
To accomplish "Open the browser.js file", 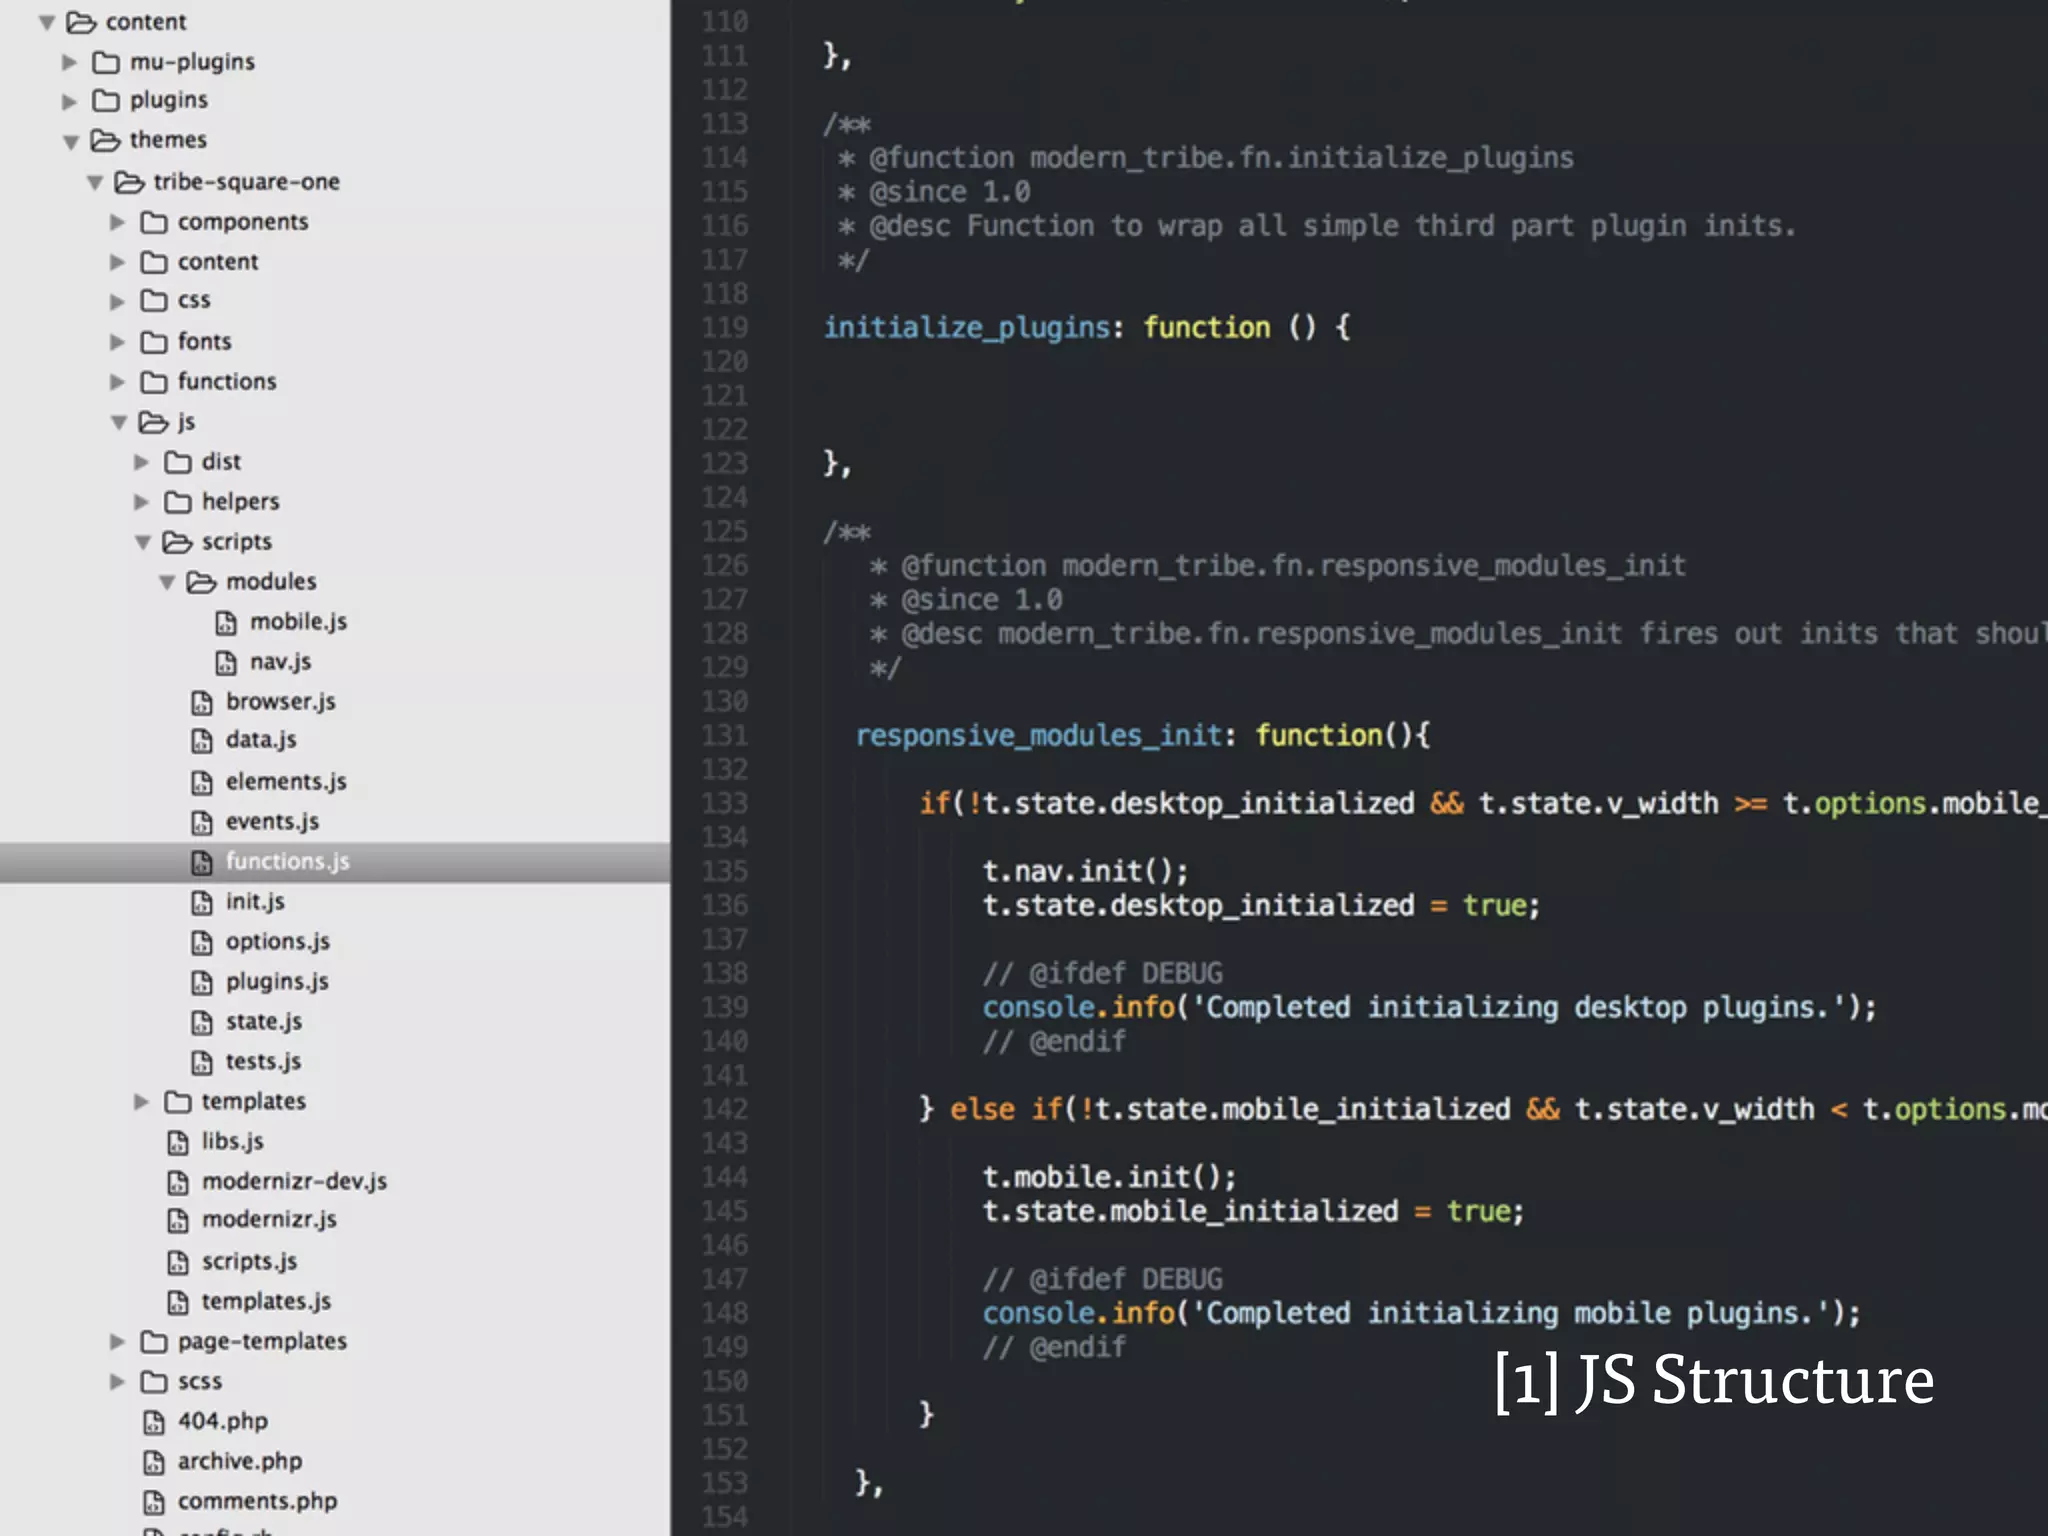I will [280, 702].
